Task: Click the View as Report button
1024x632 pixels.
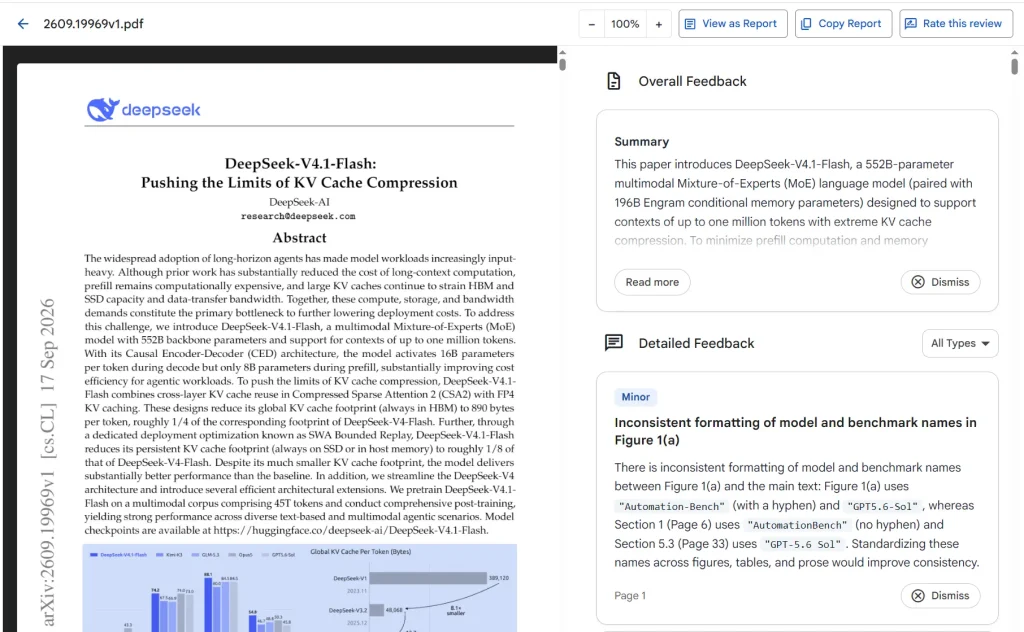Action: pos(733,24)
